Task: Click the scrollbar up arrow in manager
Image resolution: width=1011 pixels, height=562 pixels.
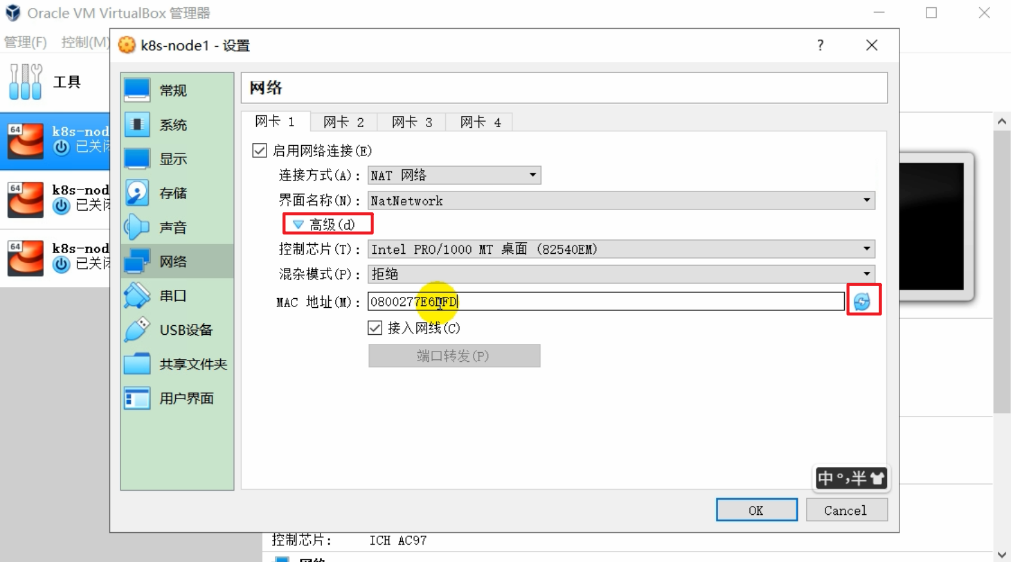Action: [1001, 121]
